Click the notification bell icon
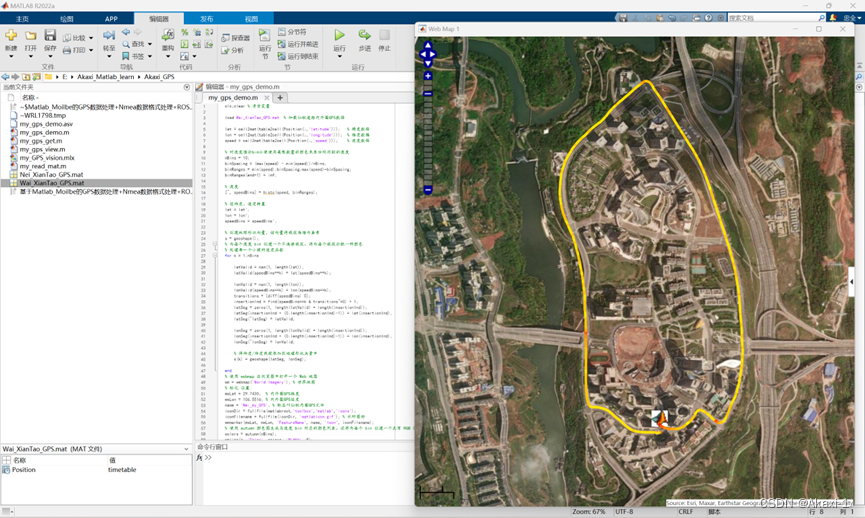The height and width of the screenshot is (518, 865). 833,18
